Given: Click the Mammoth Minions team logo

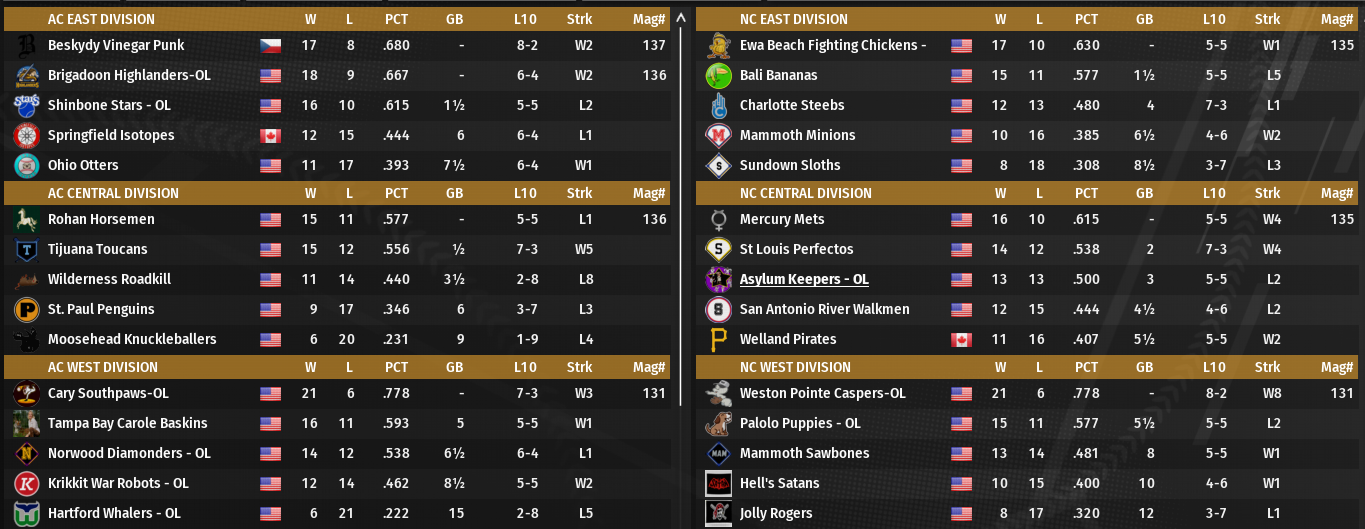Looking at the screenshot, I should 718,135.
